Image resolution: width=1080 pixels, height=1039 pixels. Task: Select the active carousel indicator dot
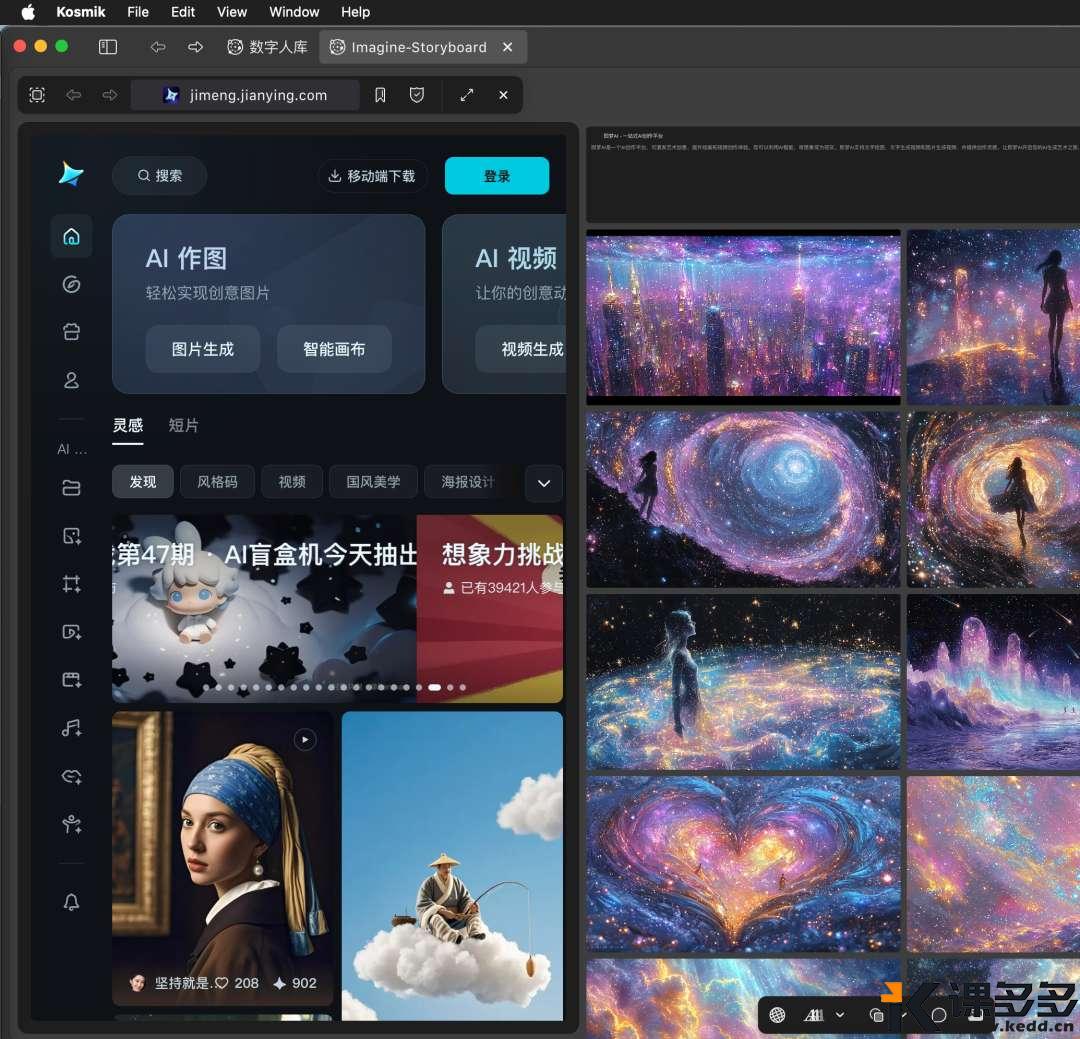(x=435, y=688)
